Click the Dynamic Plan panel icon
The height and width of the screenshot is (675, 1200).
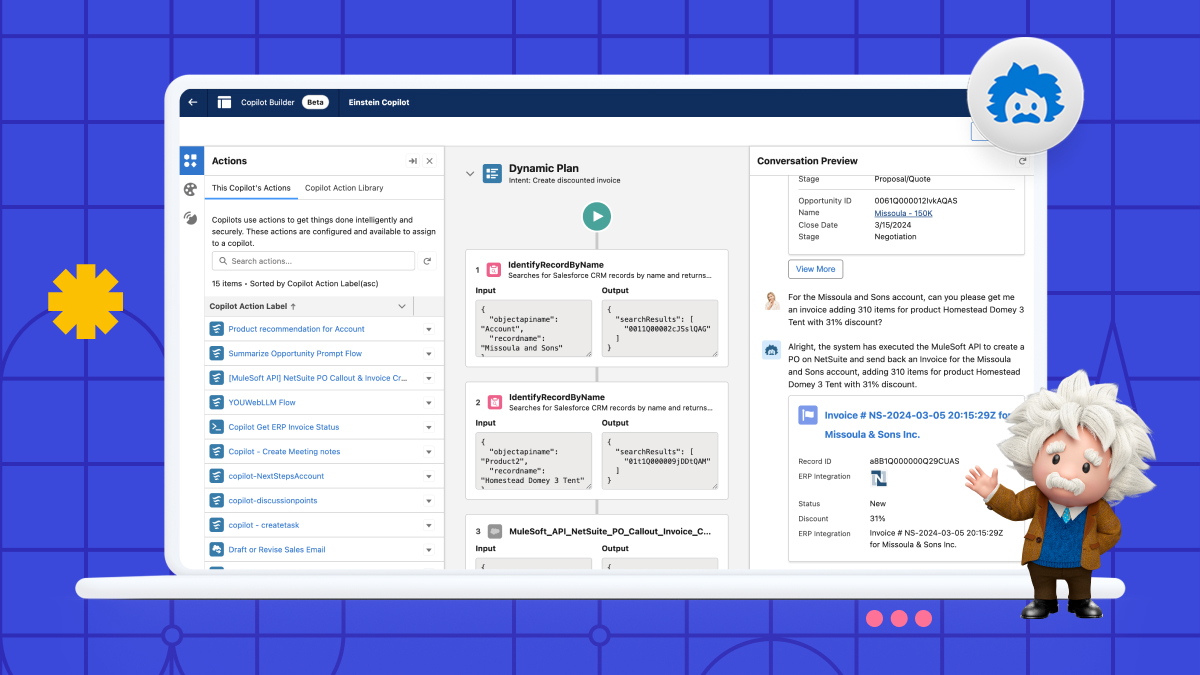coord(492,173)
